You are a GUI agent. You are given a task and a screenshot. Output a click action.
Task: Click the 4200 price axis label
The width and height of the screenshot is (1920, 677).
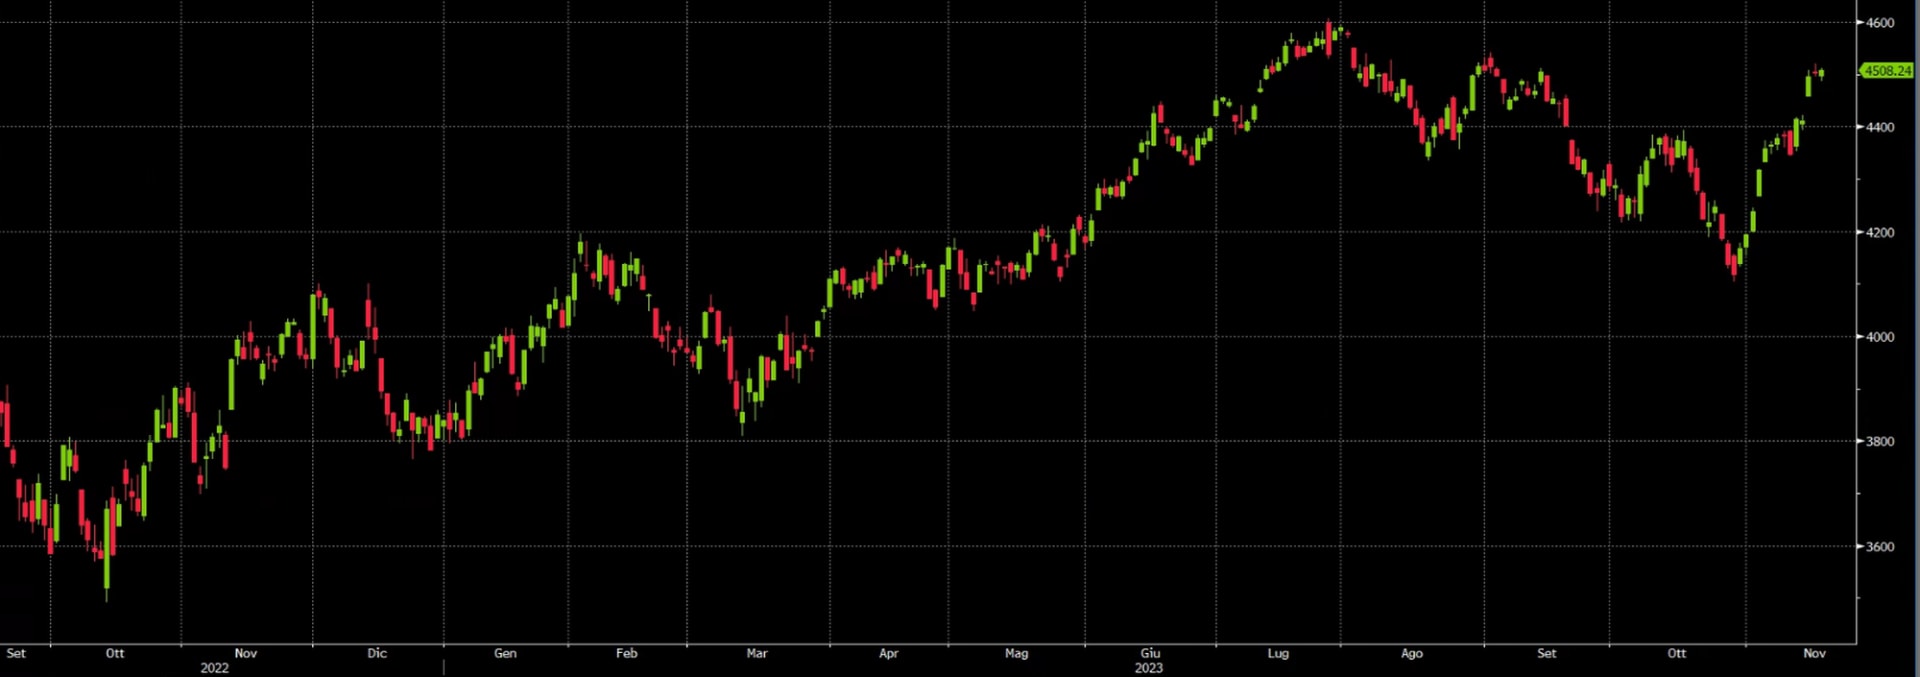(1880, 233)
